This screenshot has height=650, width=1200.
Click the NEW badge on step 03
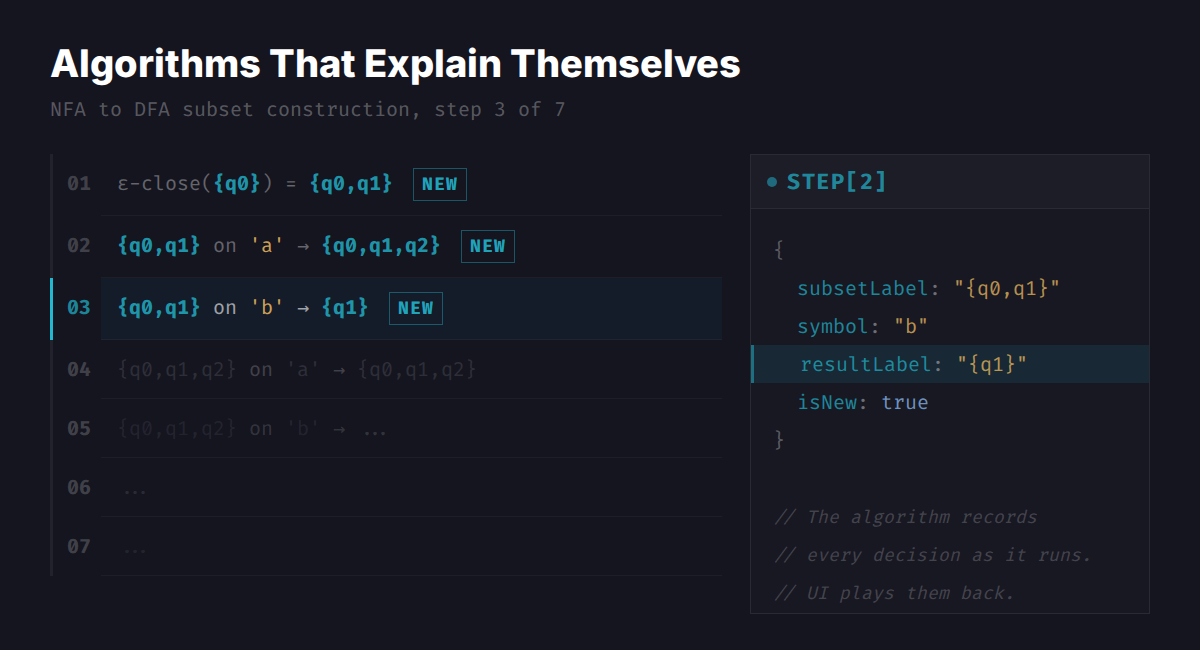click(415, 308)
